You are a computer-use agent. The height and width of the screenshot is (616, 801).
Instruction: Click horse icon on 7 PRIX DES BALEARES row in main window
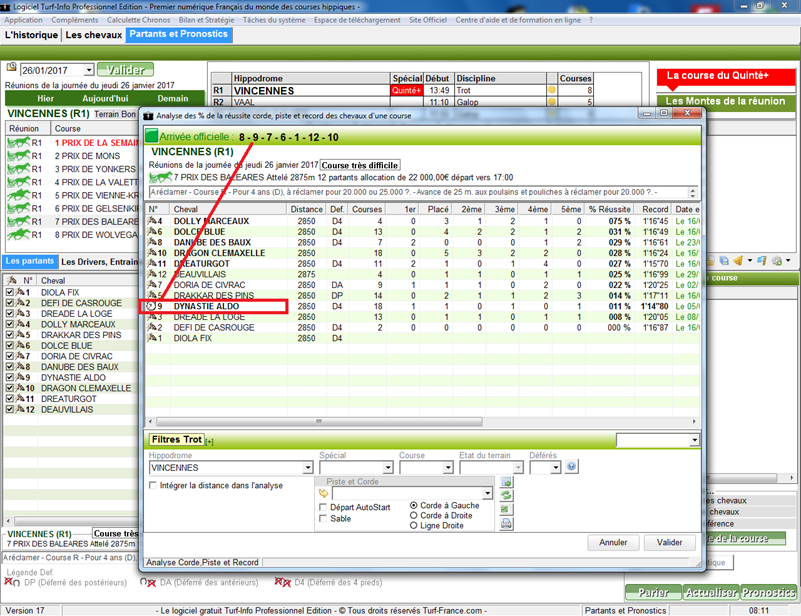[x=18, y=221]
